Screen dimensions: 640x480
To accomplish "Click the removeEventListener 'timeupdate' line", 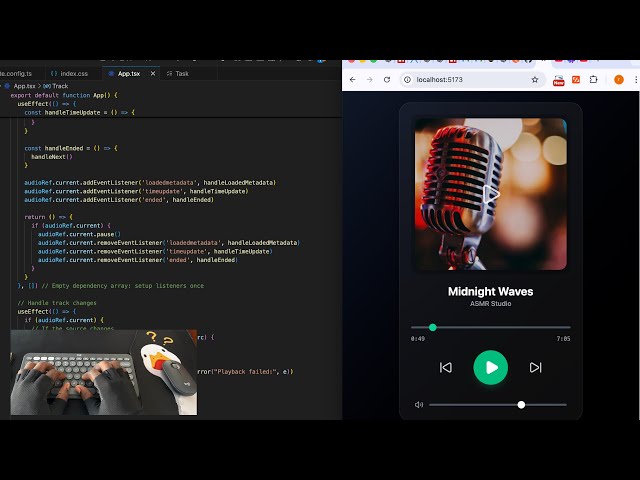I will [155, 251].
